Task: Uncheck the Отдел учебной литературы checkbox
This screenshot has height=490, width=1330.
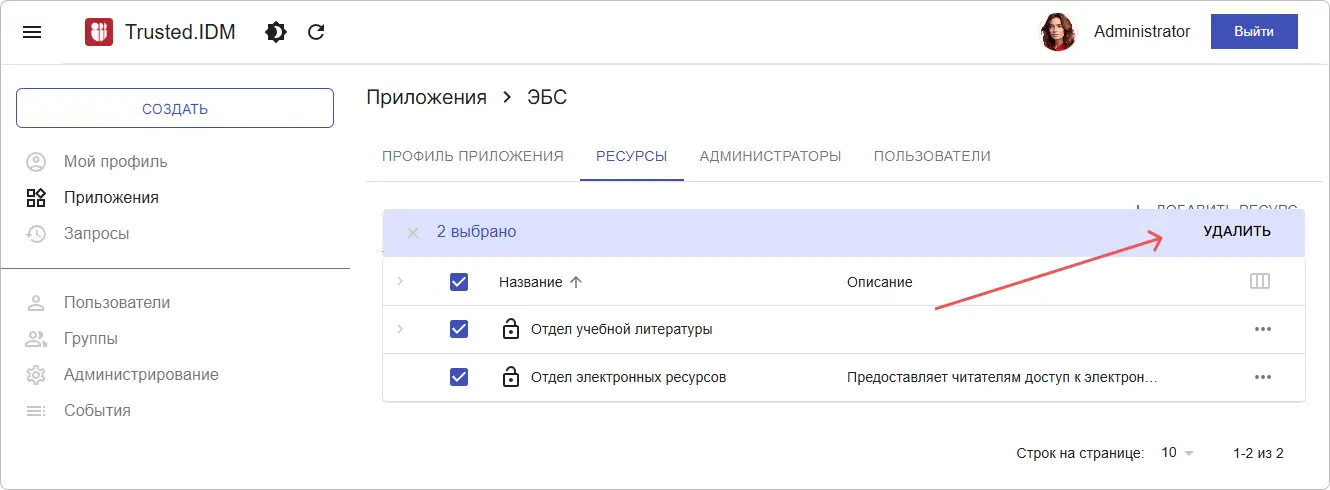Action: 459,329
